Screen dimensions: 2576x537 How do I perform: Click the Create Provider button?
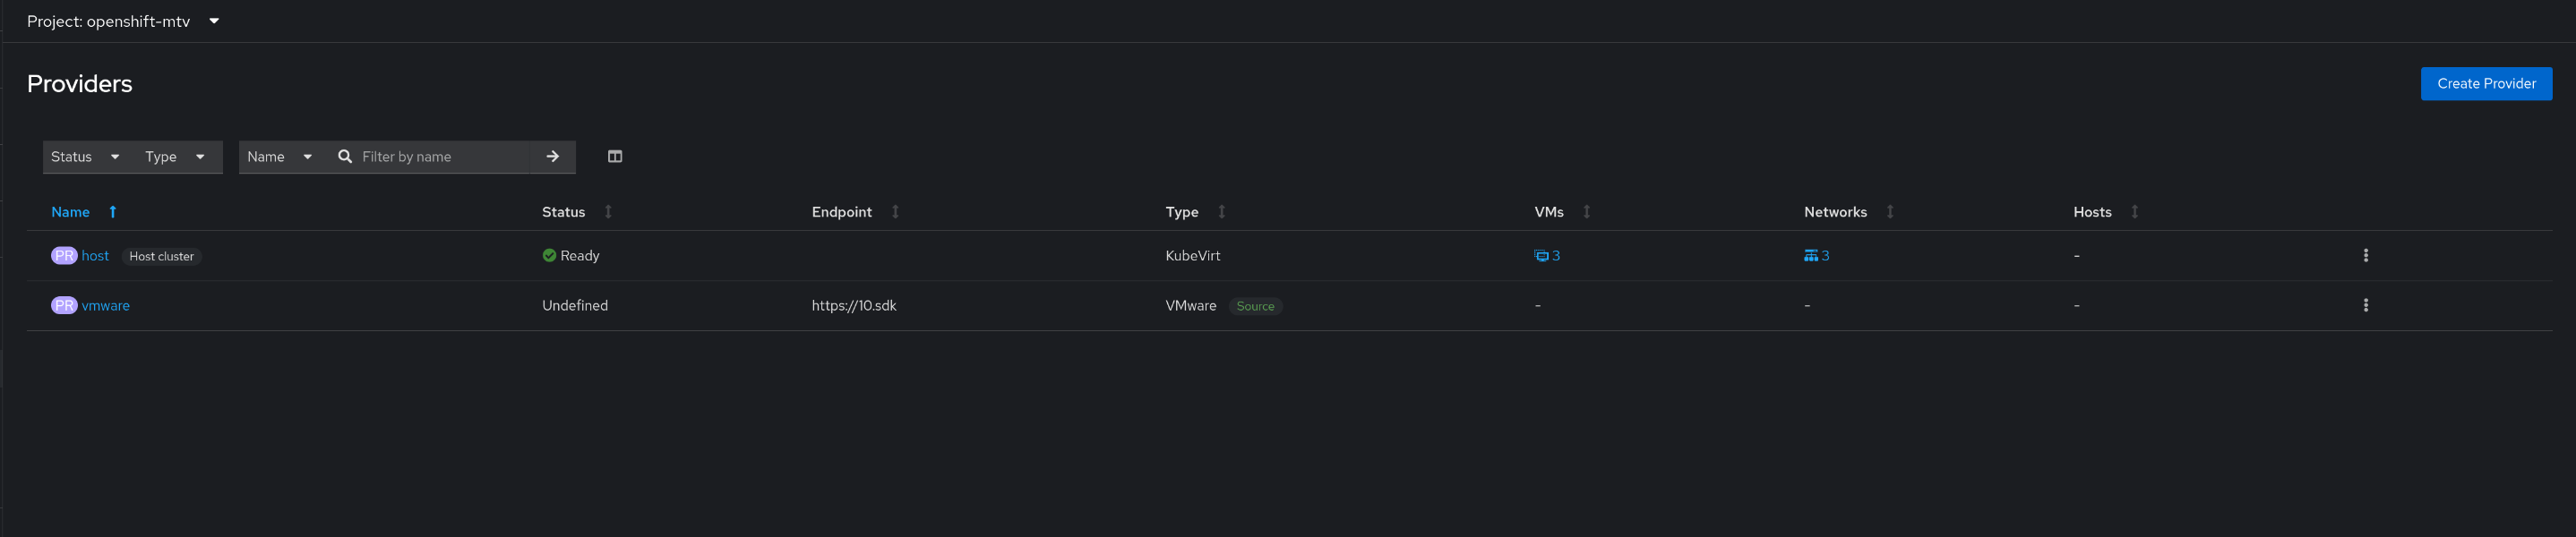[x=2485, y=84]
